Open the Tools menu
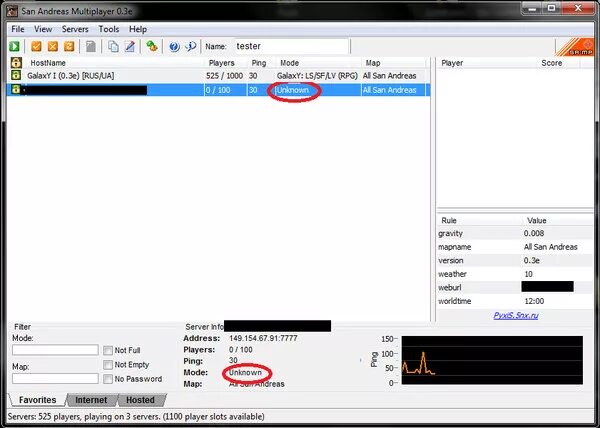The height and width of the screenshot is (428, 600). (109, 29)
